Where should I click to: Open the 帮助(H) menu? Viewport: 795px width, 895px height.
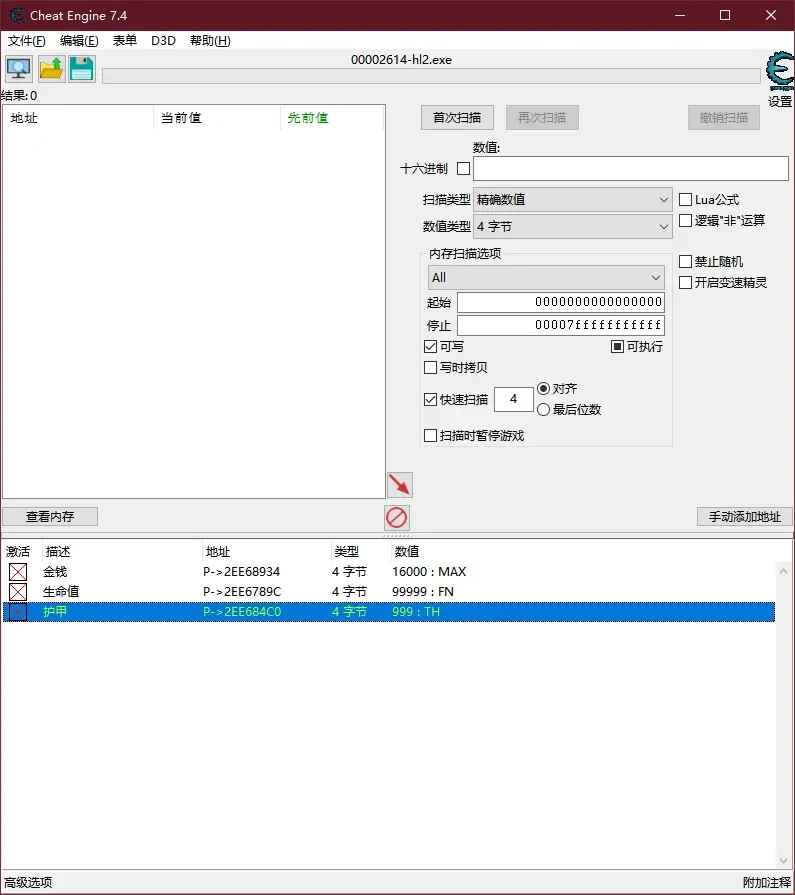point(210,41)
